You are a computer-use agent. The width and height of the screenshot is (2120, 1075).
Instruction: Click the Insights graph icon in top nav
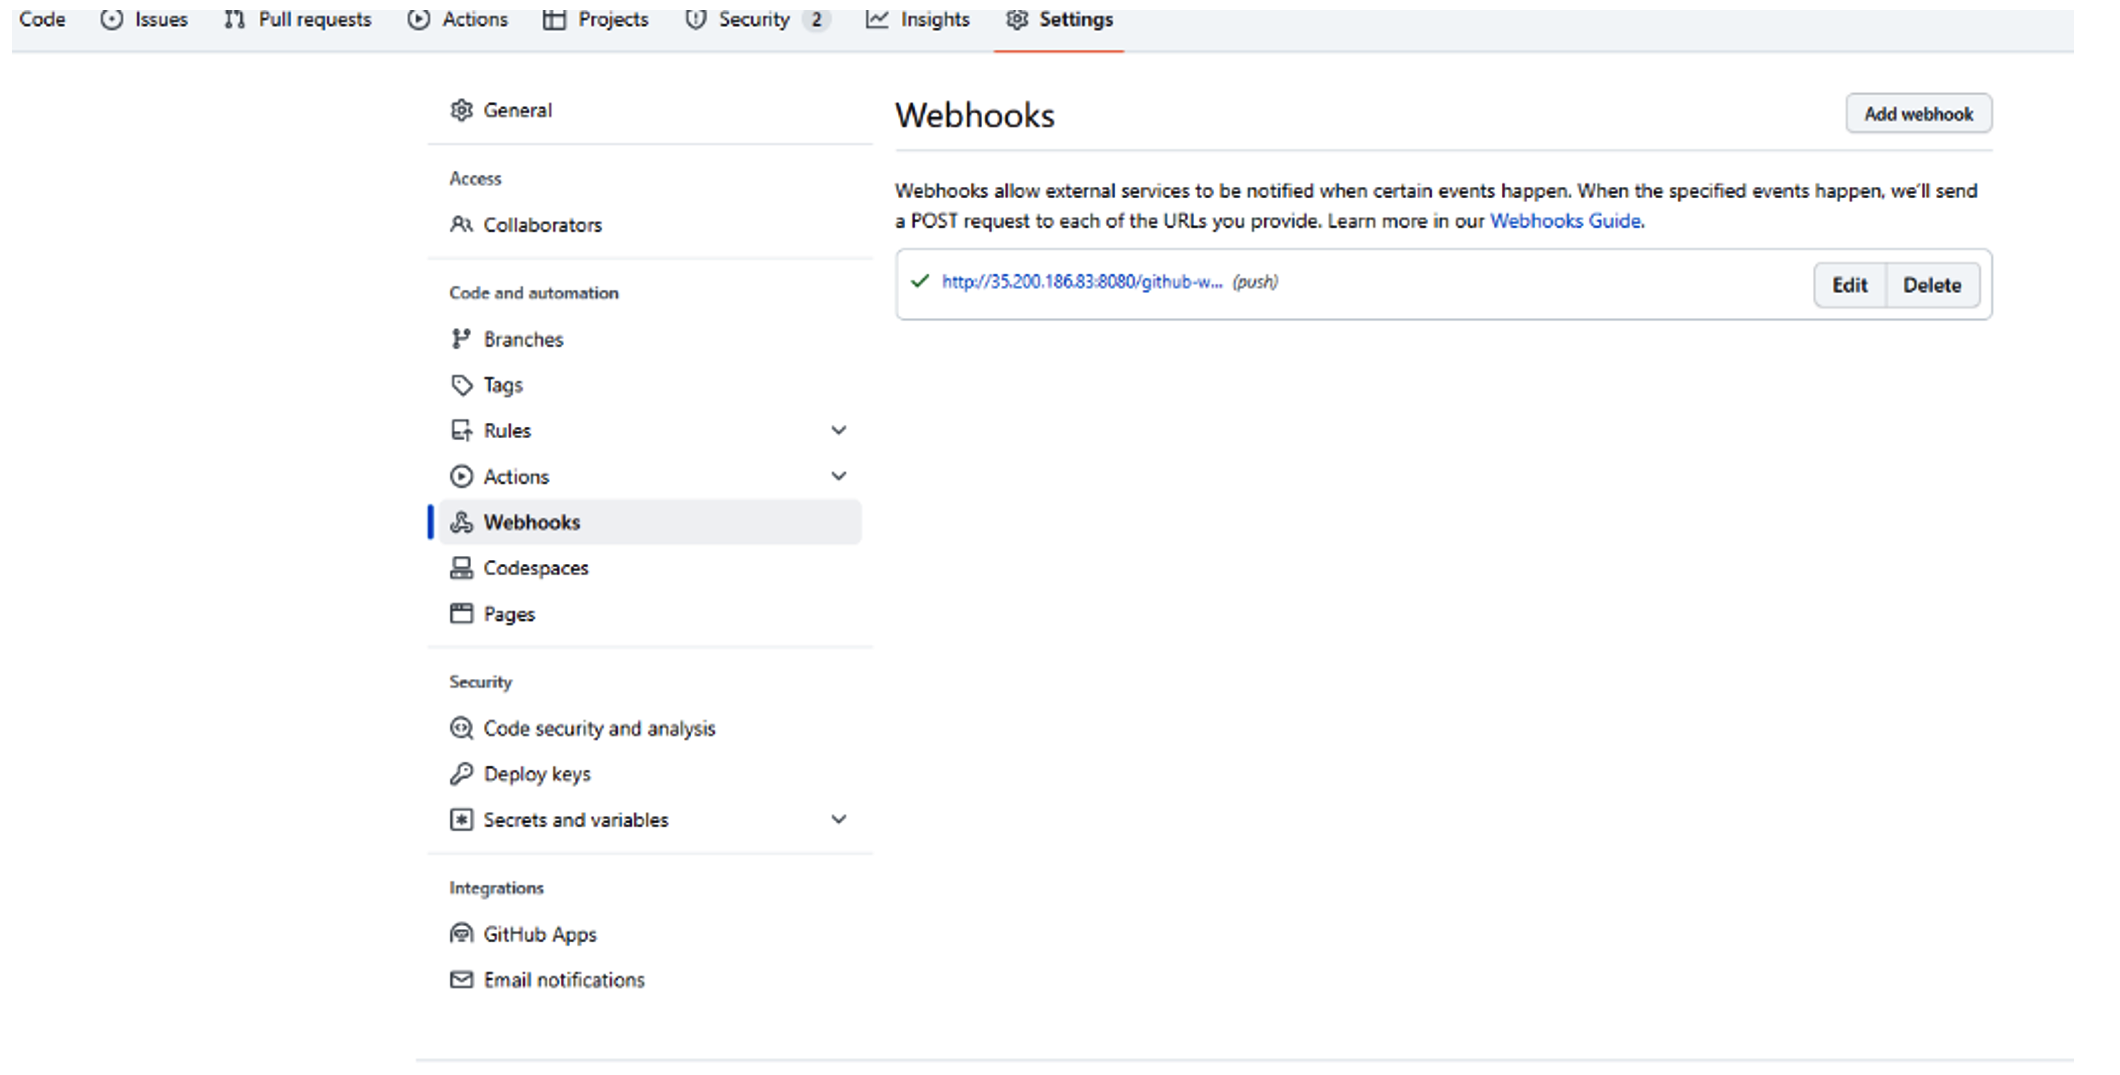877,19
